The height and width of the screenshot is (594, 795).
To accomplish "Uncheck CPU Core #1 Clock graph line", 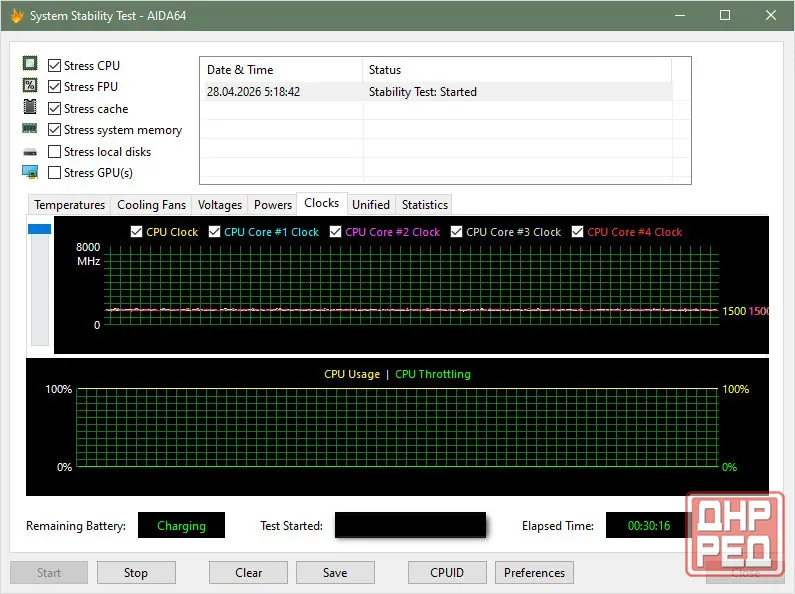I will point(214,232).
